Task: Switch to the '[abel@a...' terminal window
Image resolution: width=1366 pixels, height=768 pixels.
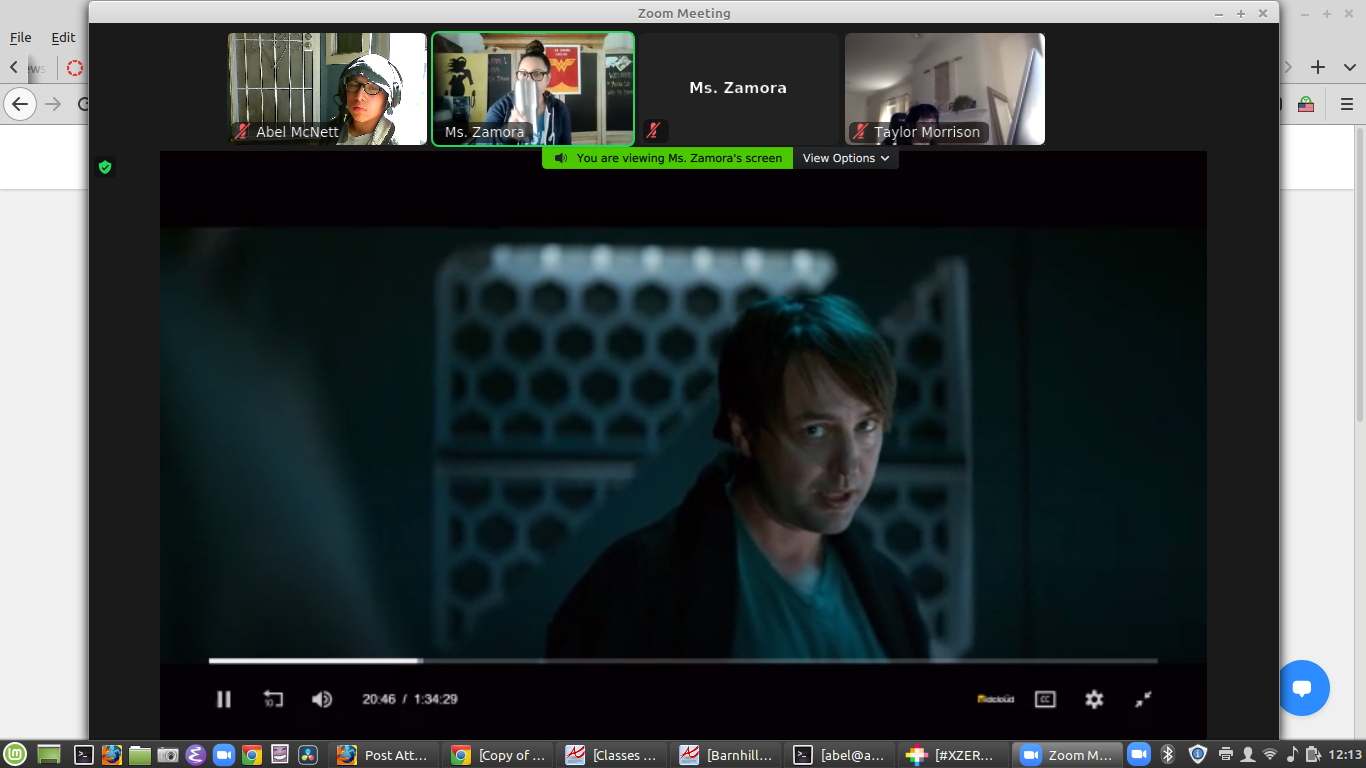Action: tap(840, 755)
